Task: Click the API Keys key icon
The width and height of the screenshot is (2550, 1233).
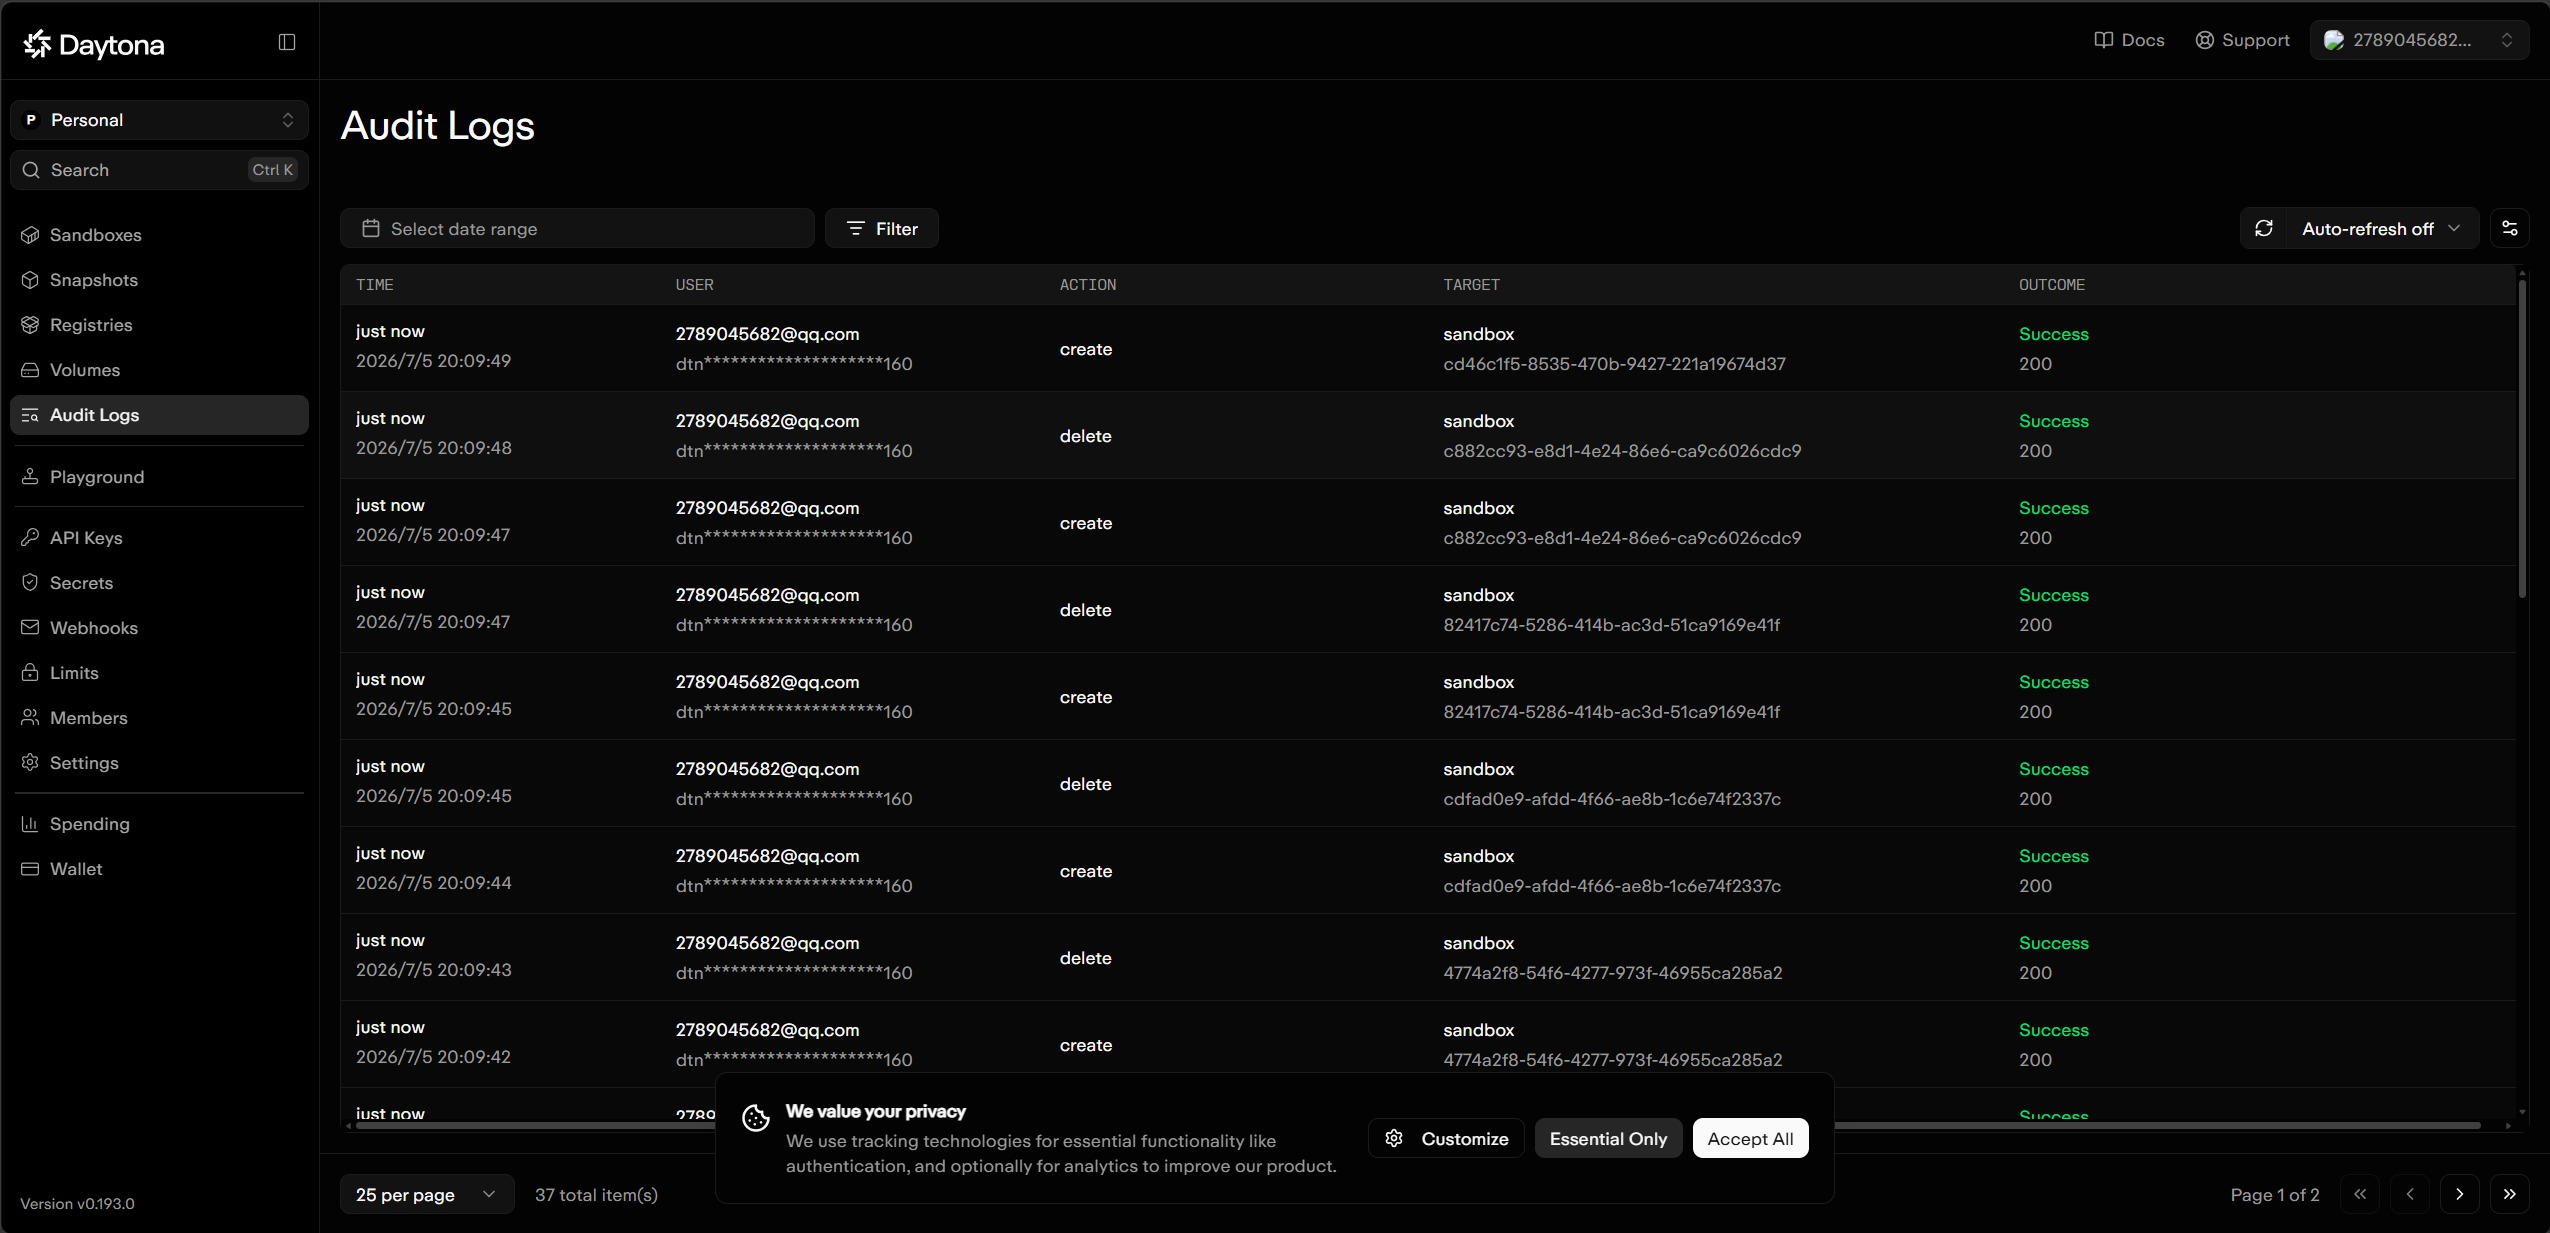Action: [x=30, y=538]
